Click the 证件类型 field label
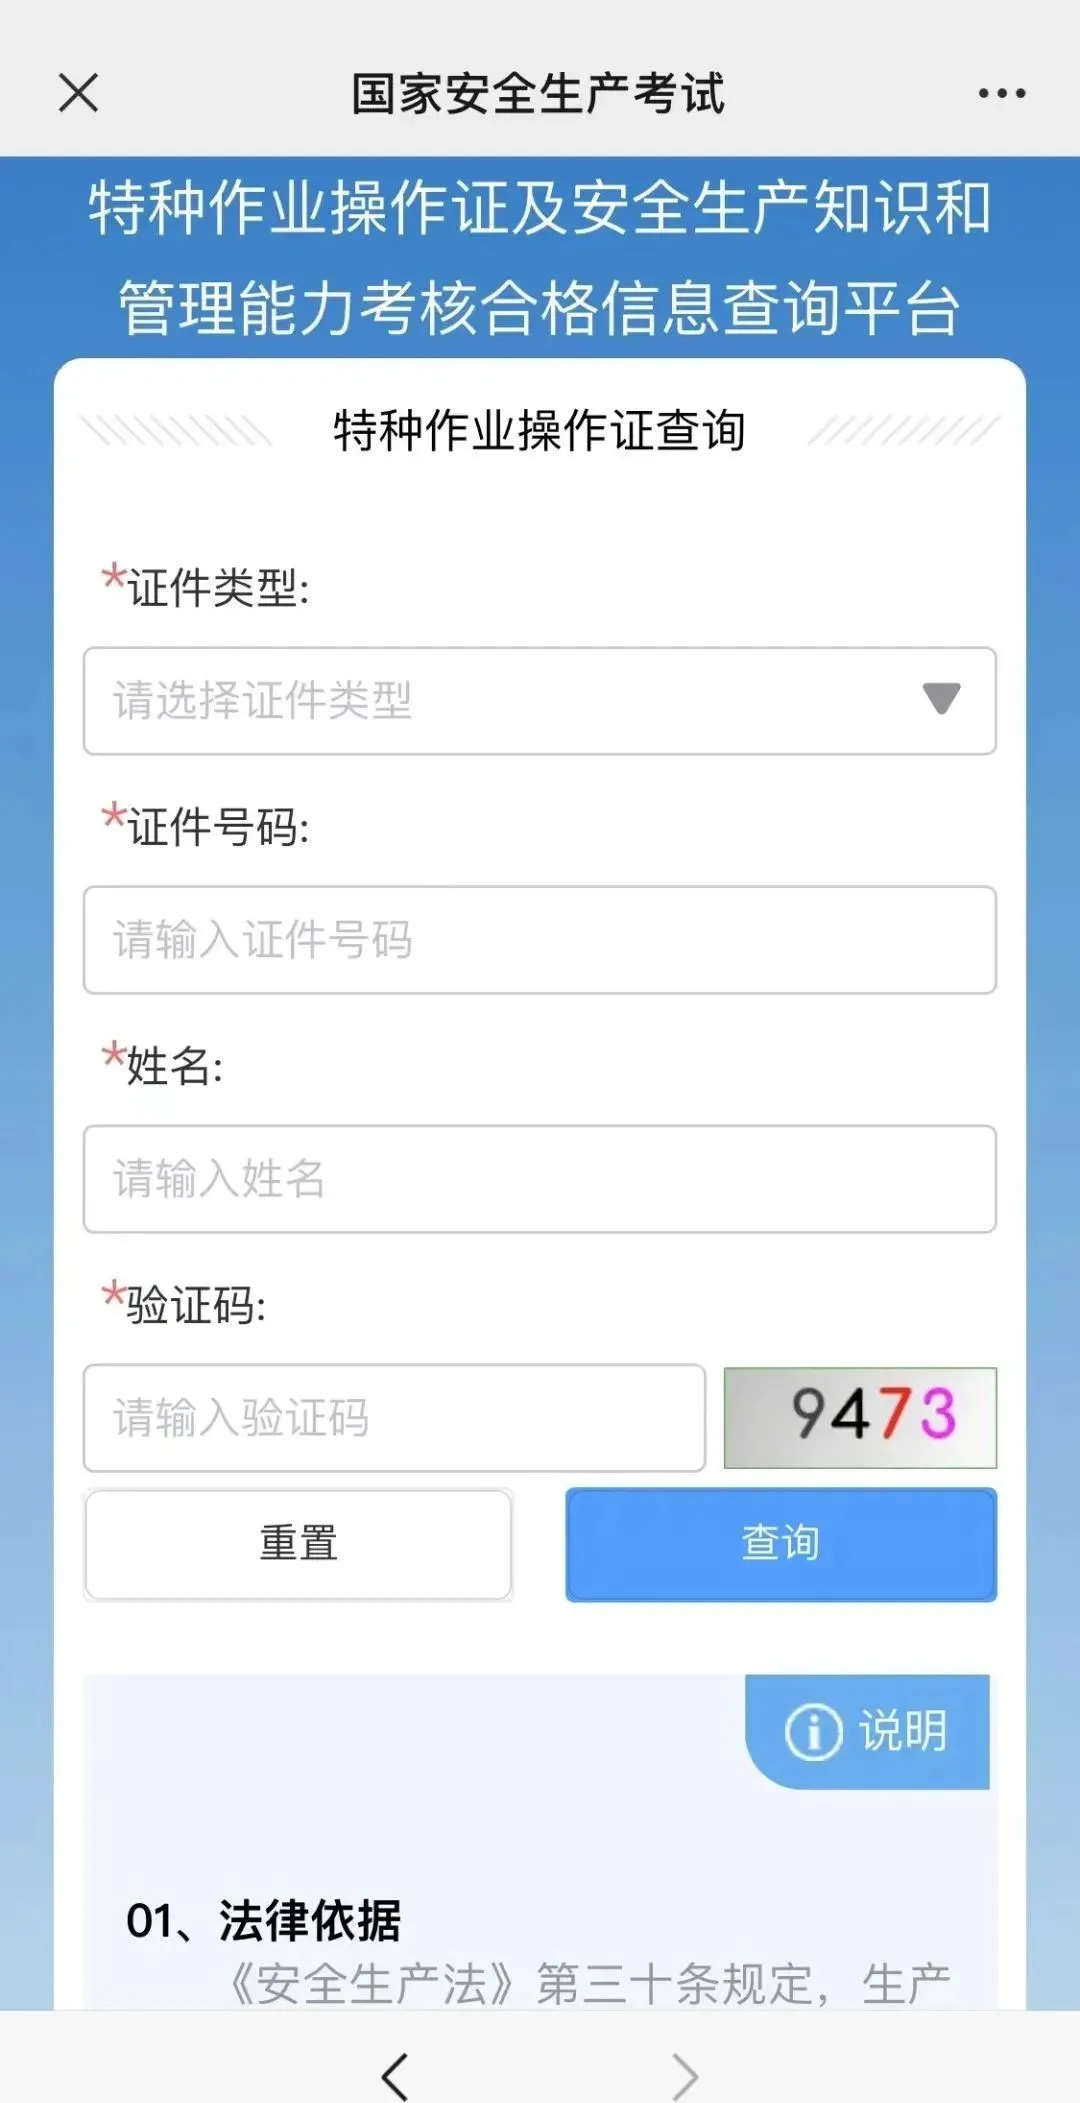 (x=217, y=587)
